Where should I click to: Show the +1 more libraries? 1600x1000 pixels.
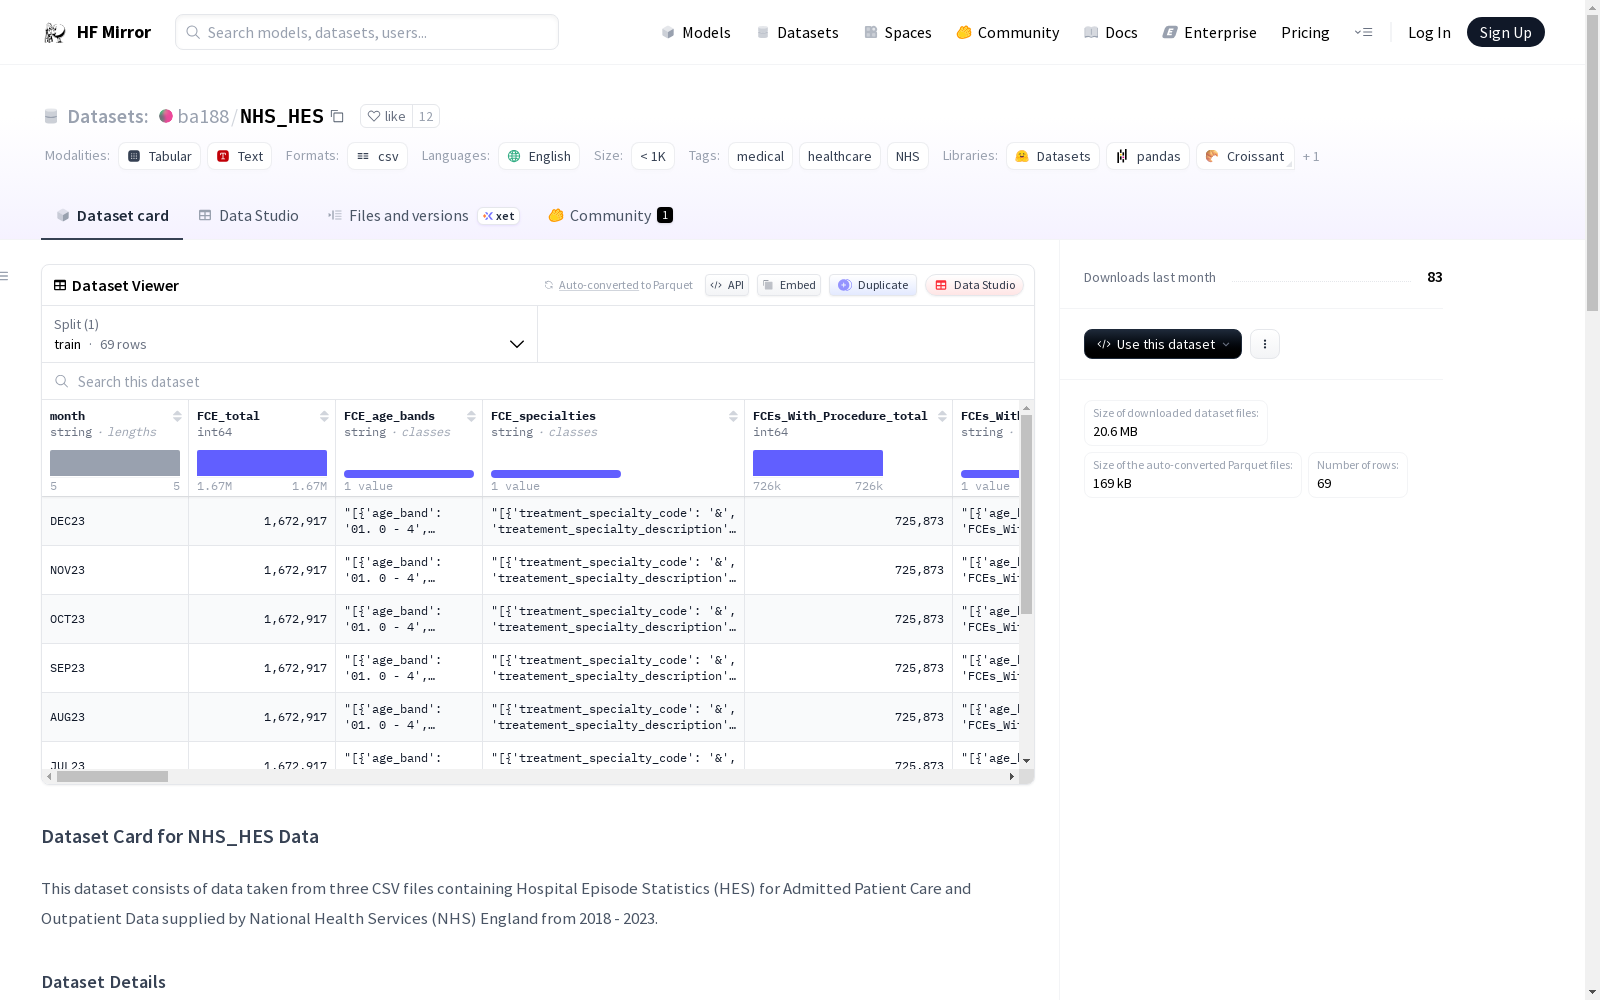tap(1311, 157)
